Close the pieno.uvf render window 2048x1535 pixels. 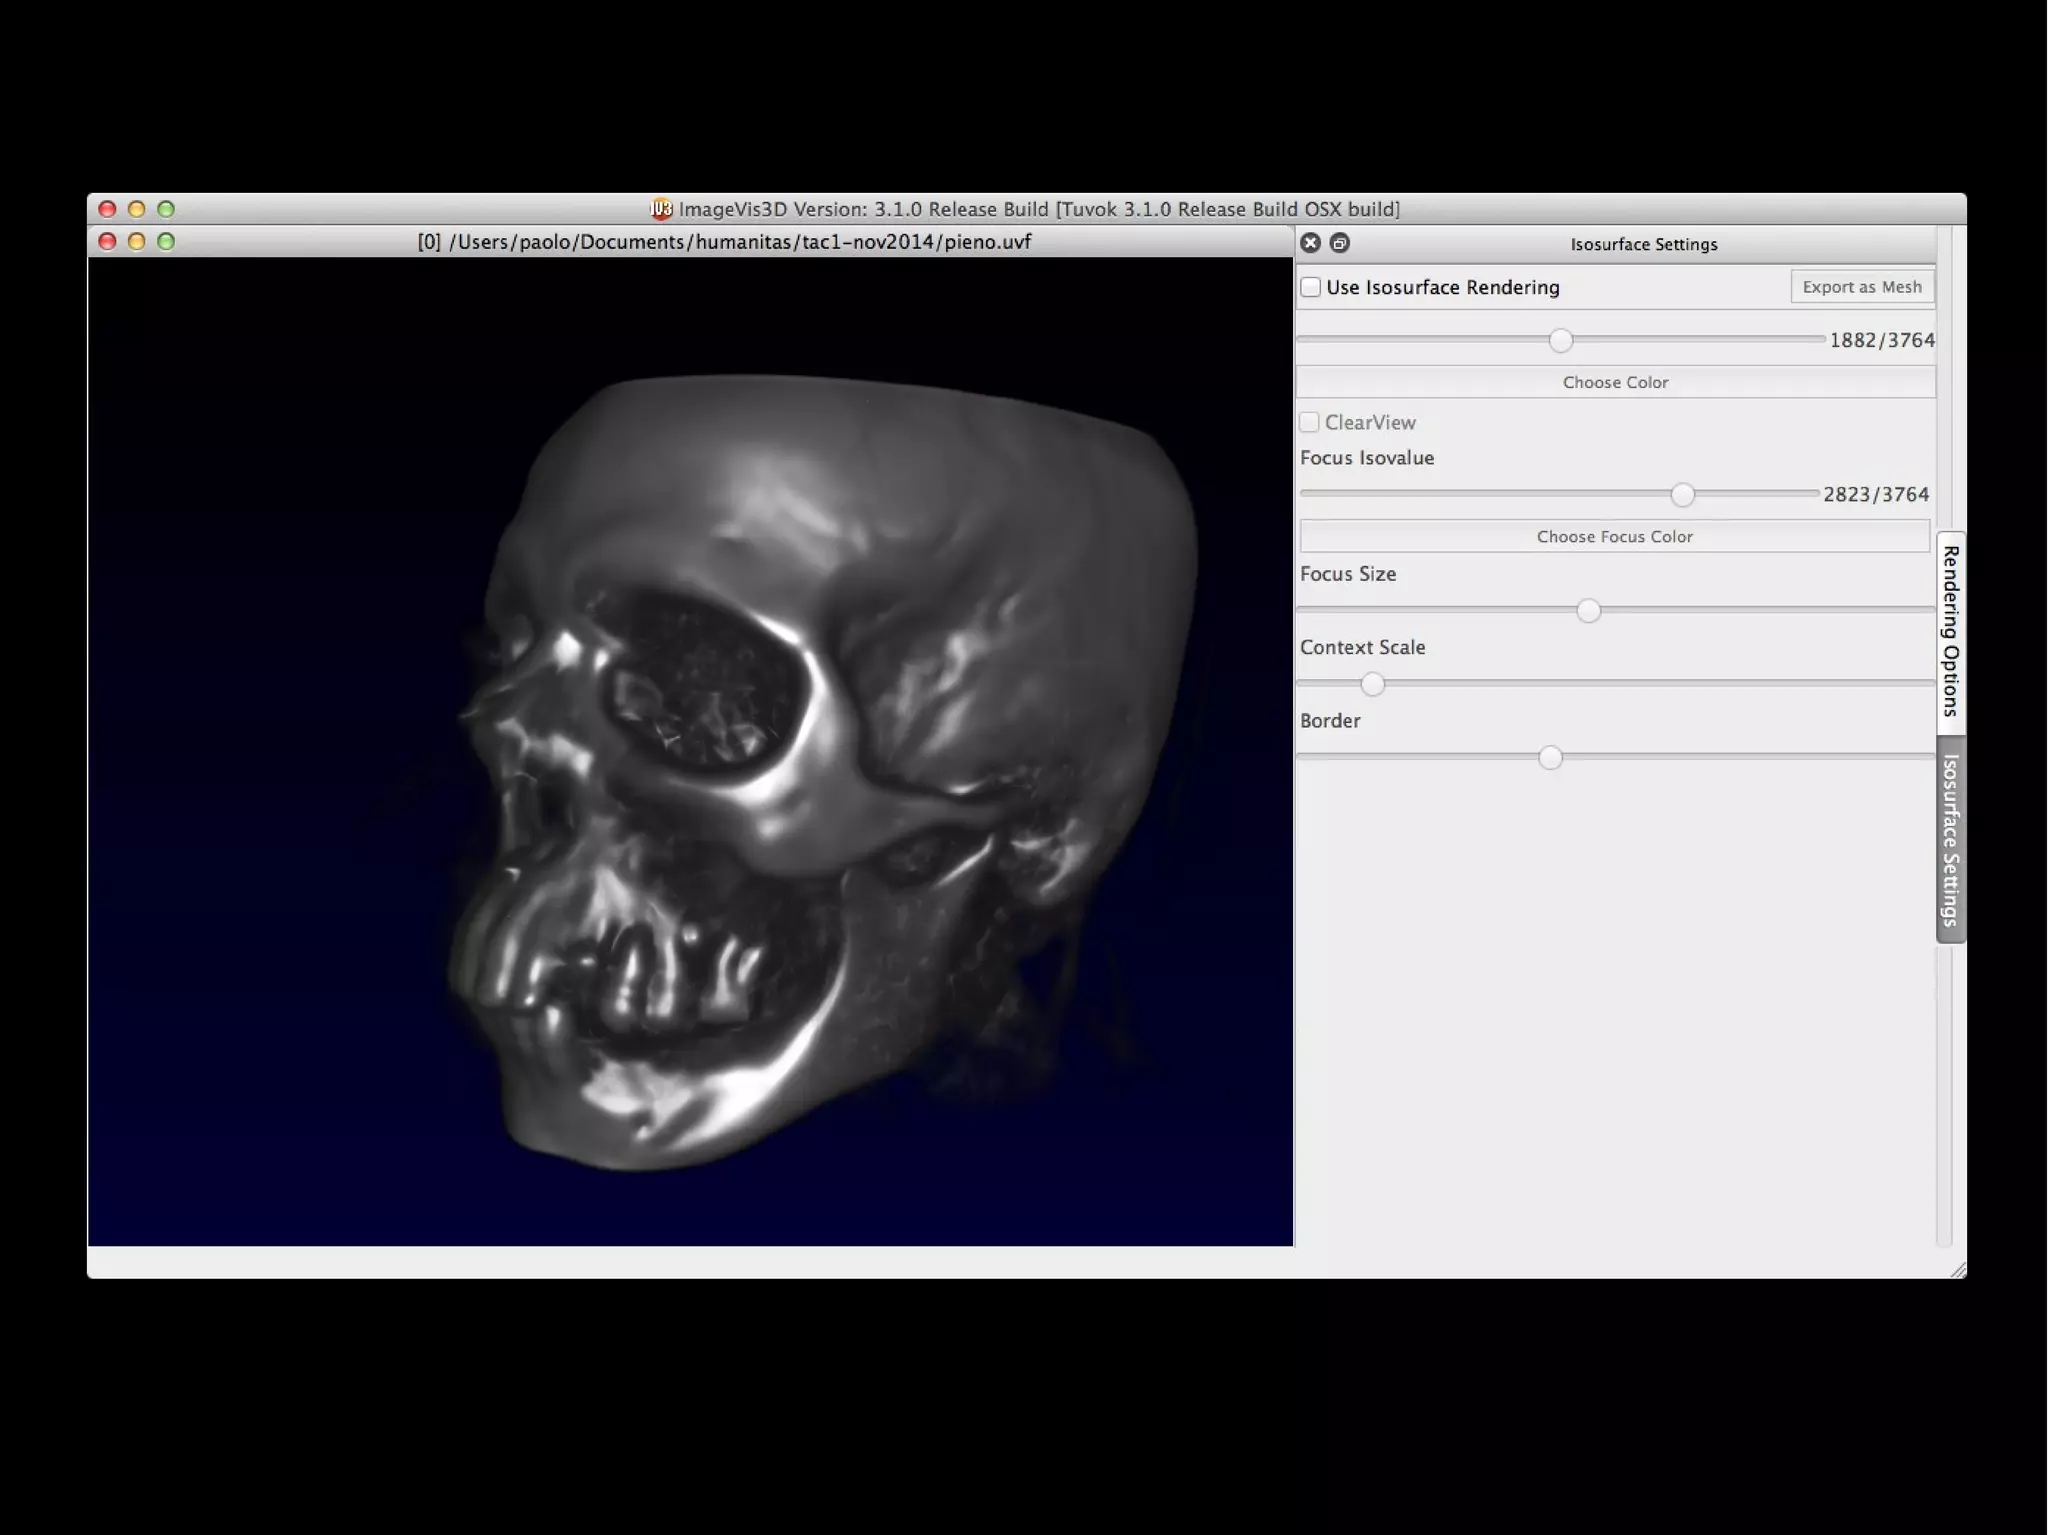pos(107,241)
